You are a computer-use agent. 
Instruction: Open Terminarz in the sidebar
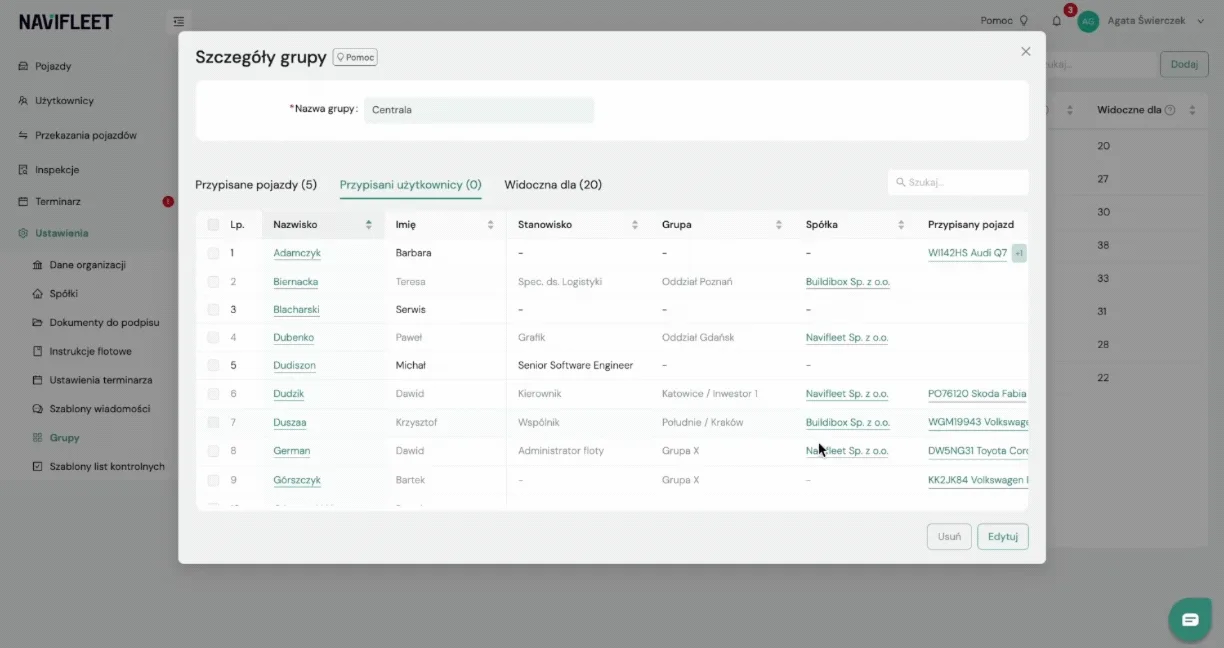coord(58,202)
